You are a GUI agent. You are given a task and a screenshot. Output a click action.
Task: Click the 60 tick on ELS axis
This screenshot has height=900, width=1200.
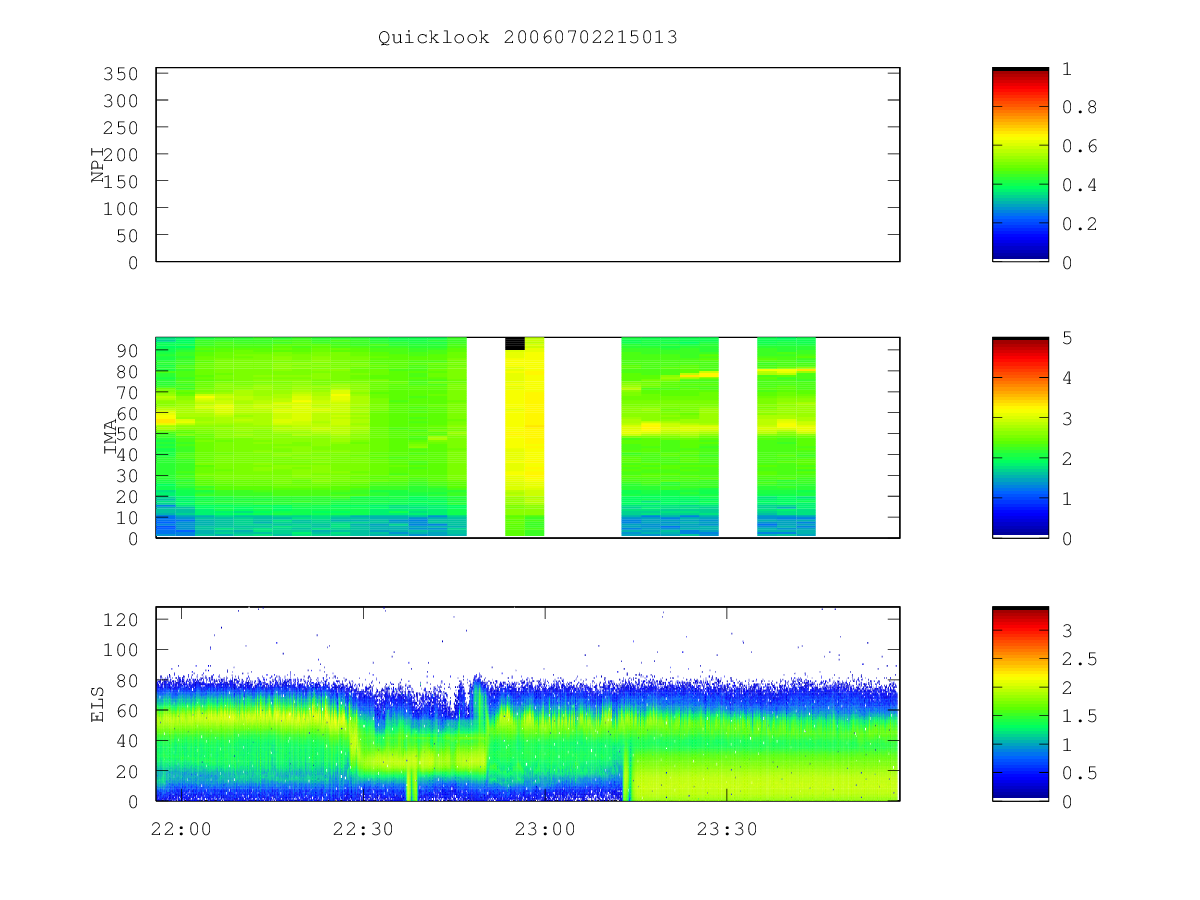[127, 710]
